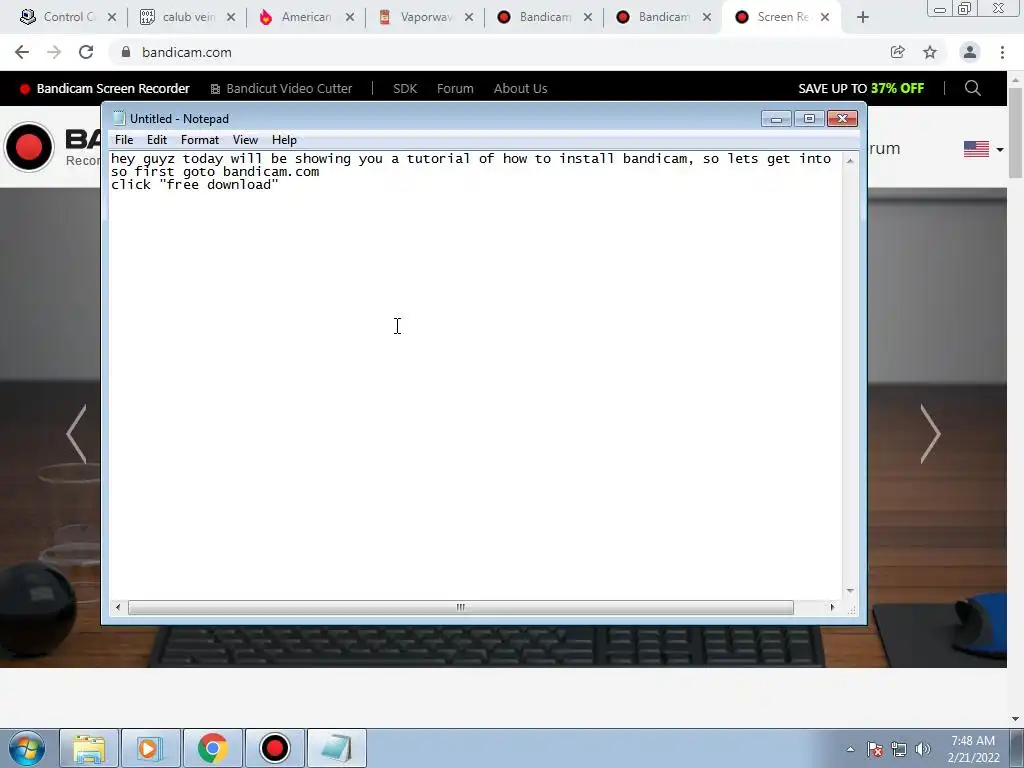Click the Notepad scroll-left arrow
The width and height of the screenshot is (1024, 768).
point(118,607)
